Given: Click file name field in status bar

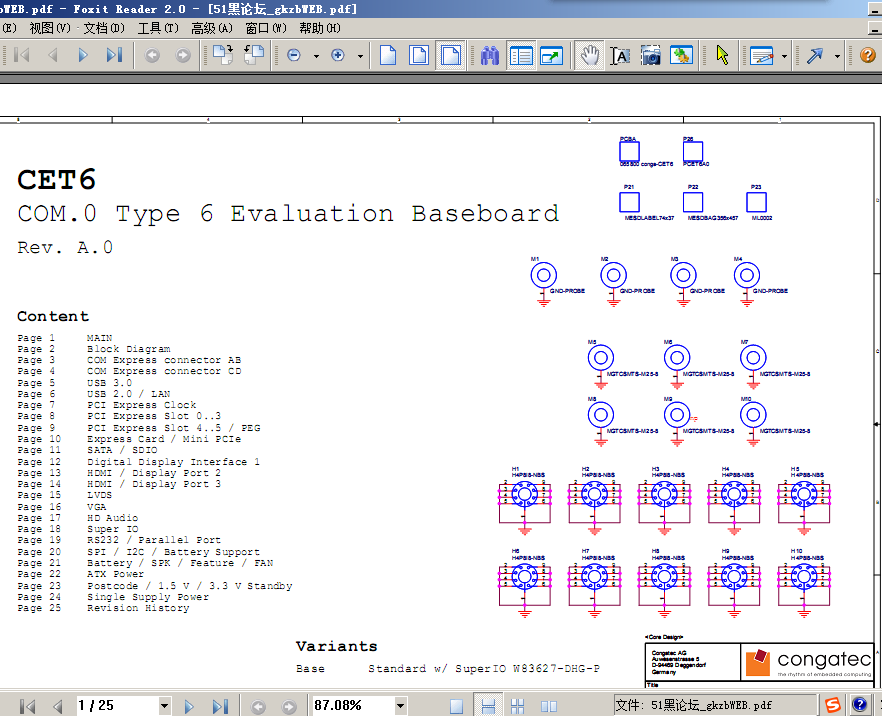Looking at the screenshot, I should pos(715,705).
